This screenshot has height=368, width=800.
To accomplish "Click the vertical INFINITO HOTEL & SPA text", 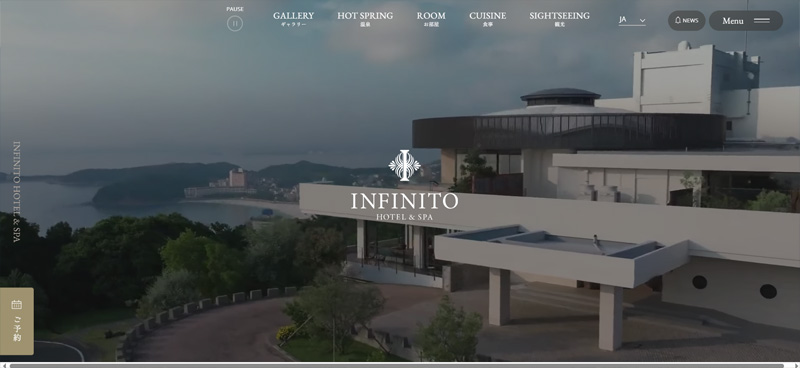I will coord(16,191).
